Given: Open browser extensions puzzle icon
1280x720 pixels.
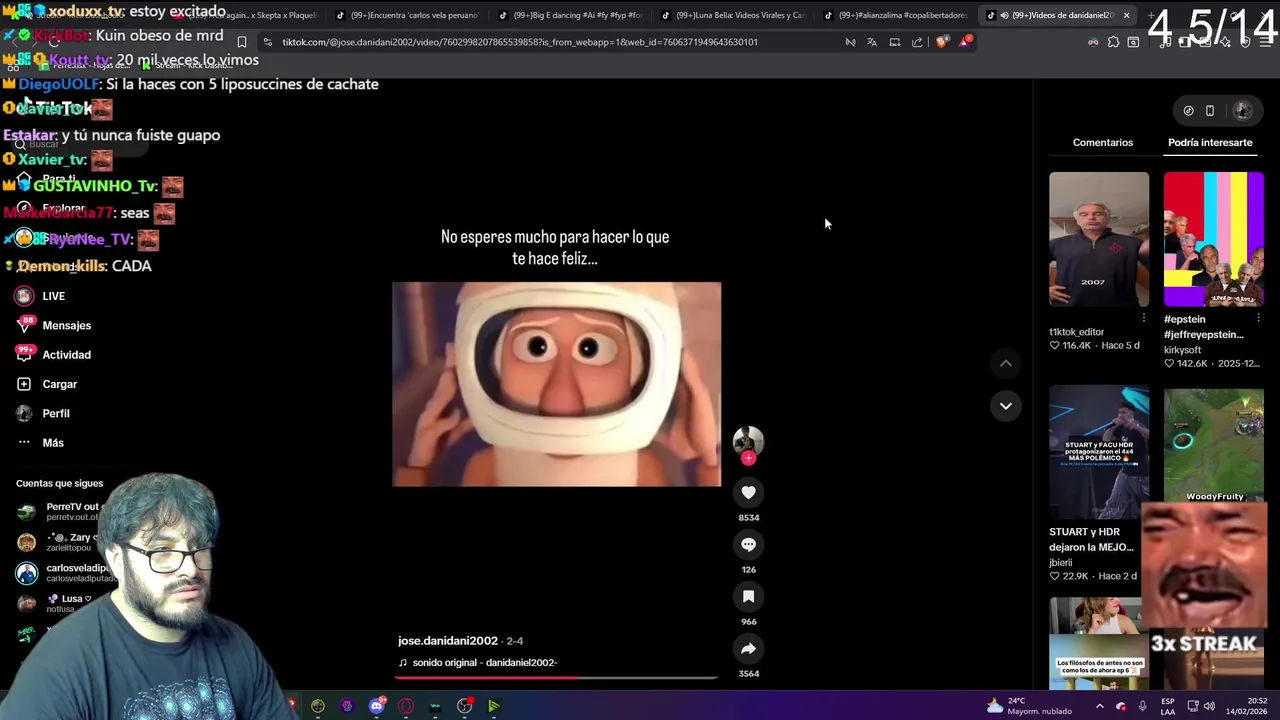Looking at the screenshot, I should (1113, 42).
